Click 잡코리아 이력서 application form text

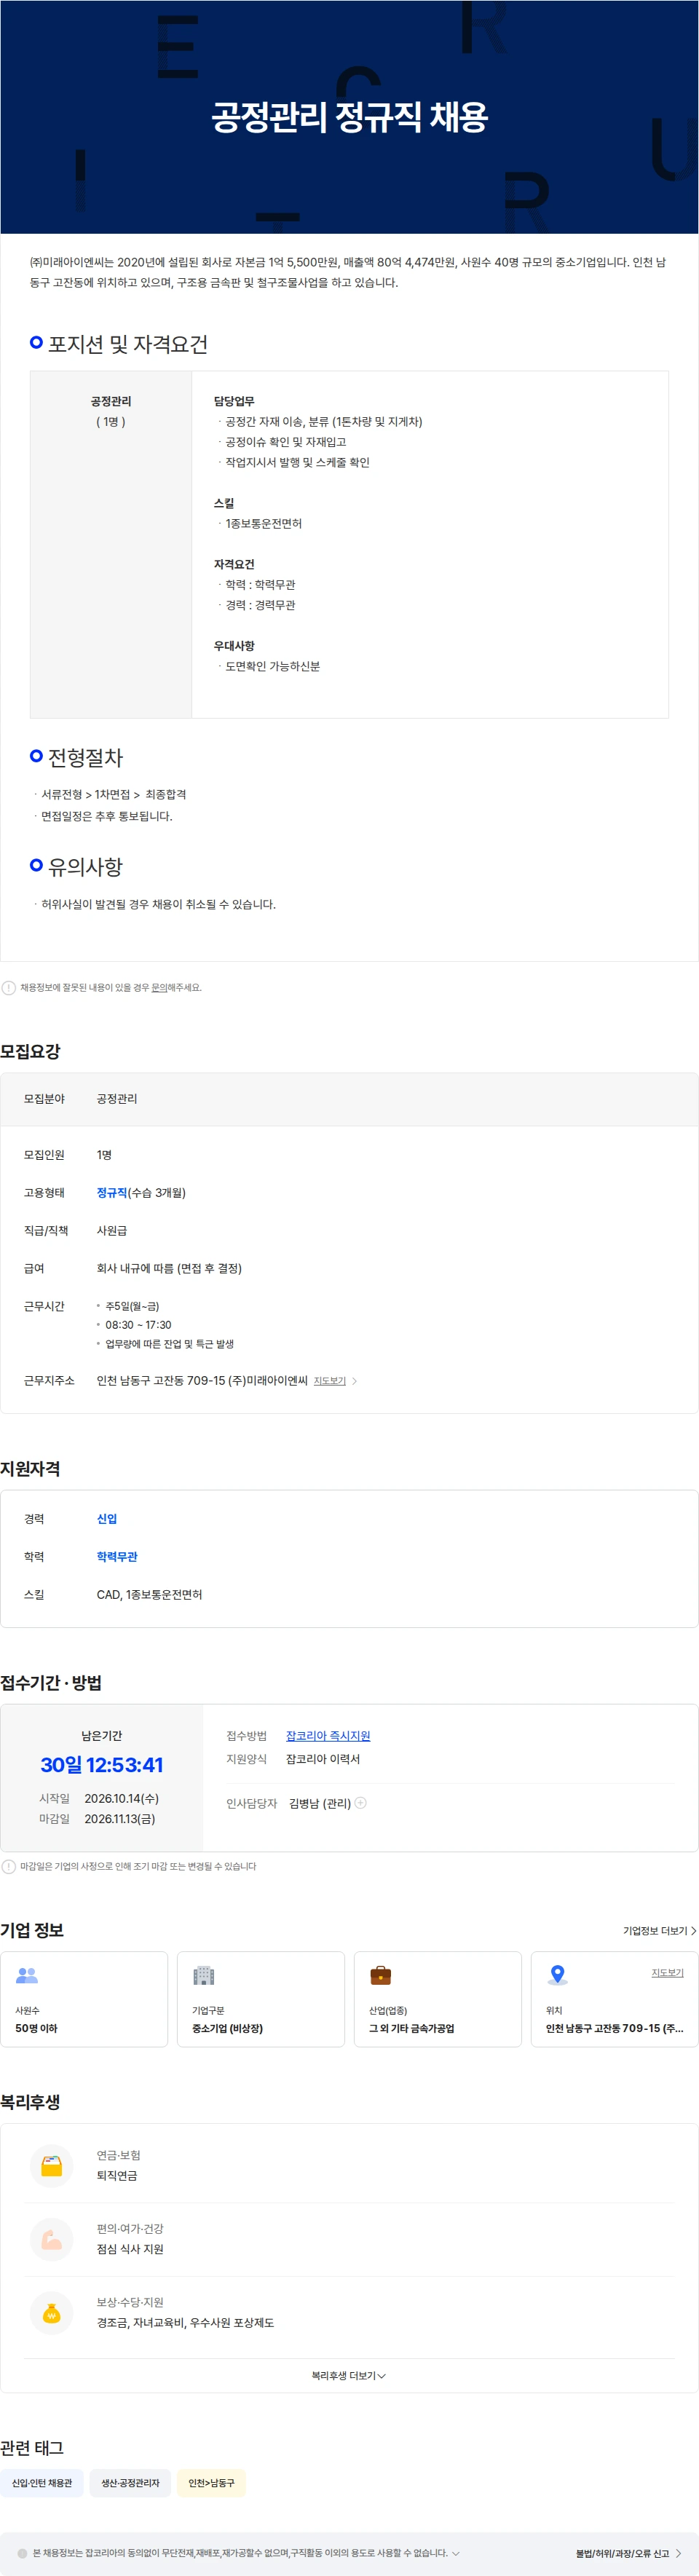pyautogui.click(x=323, y=1759)
